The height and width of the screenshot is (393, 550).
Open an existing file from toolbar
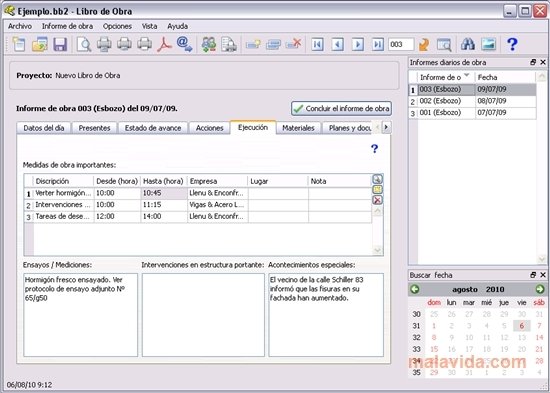40,45
